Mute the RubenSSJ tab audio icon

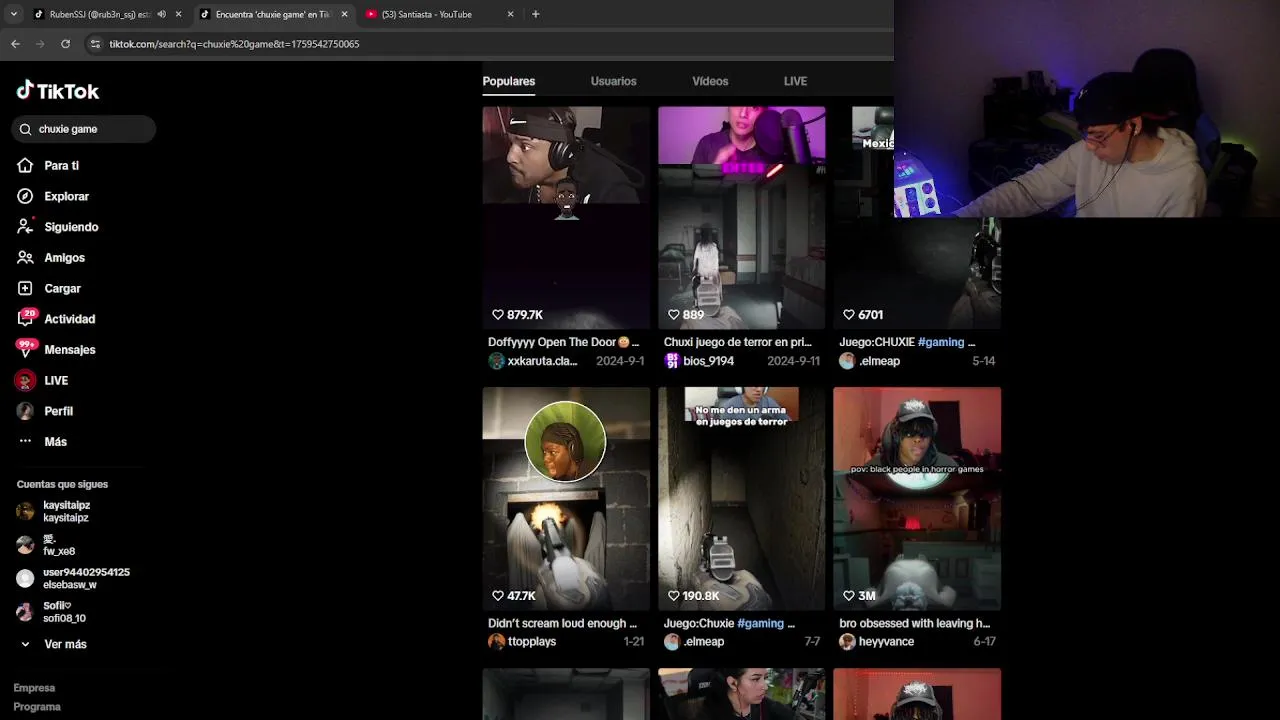[x=161, y=14]
